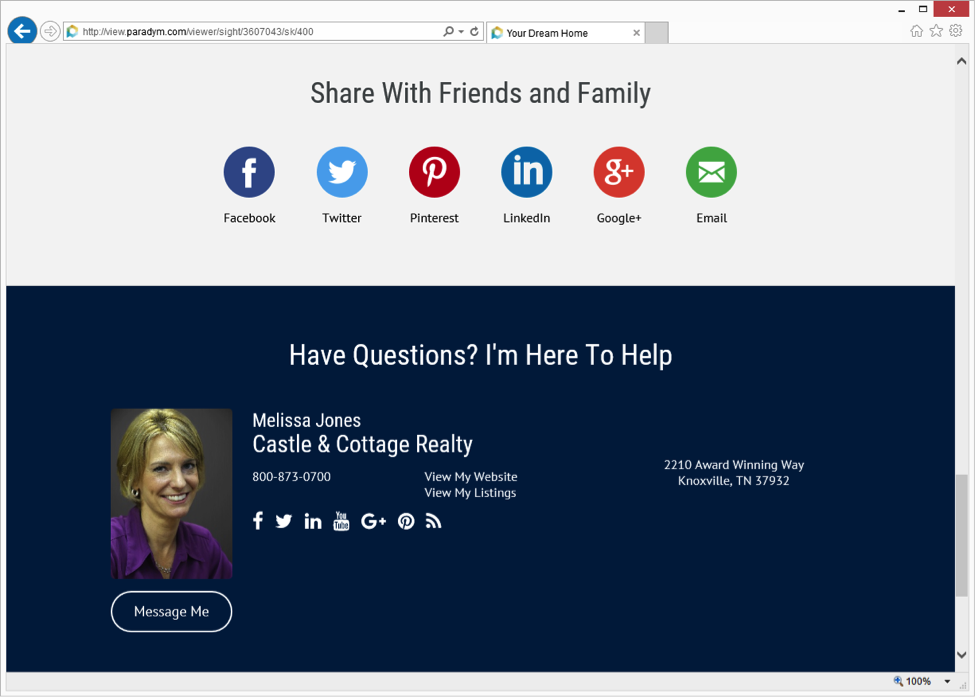Open agent's small G+ icon in footer

tap(373, 521)
